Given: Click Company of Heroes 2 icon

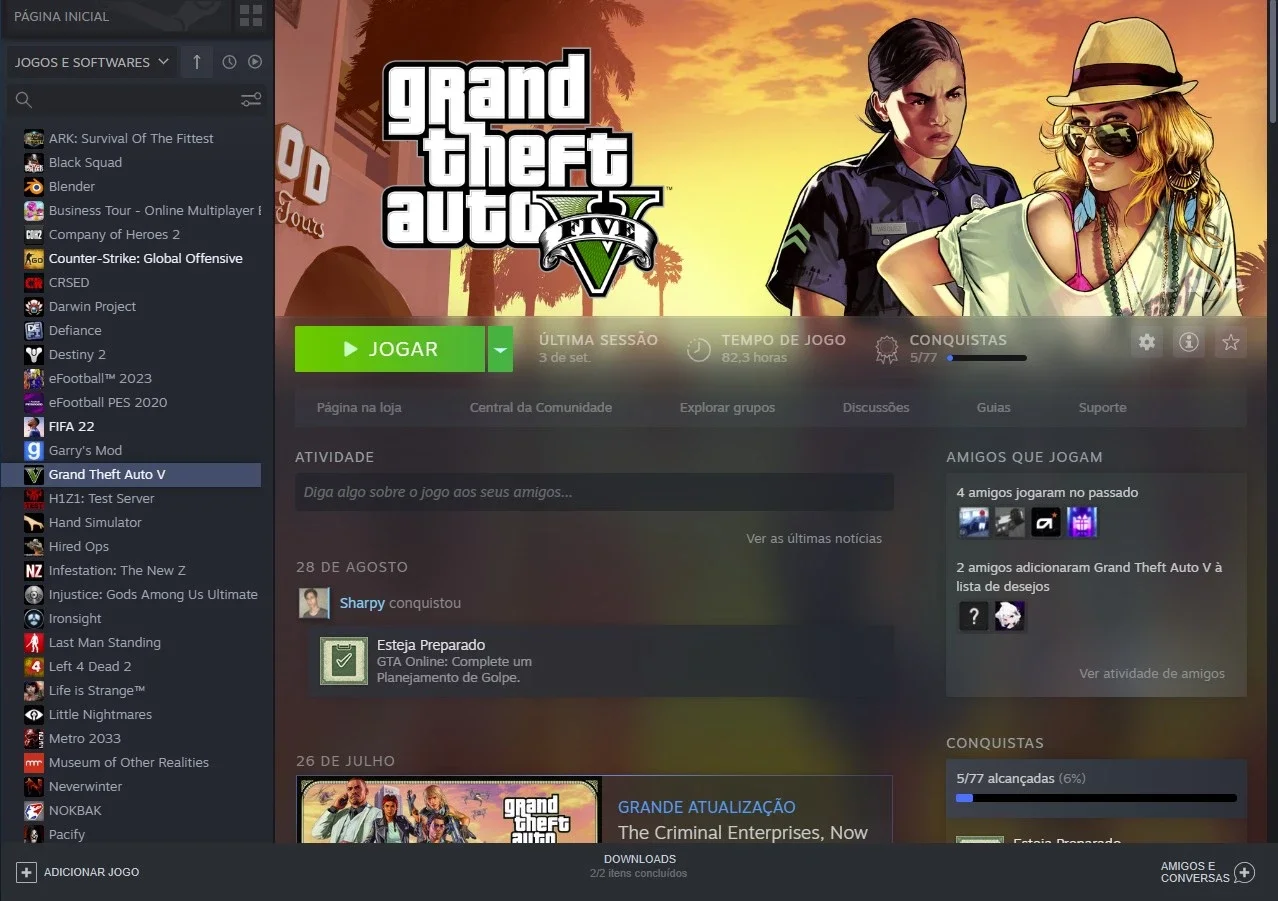Looking at the screenshot, I should coord(34,234).
